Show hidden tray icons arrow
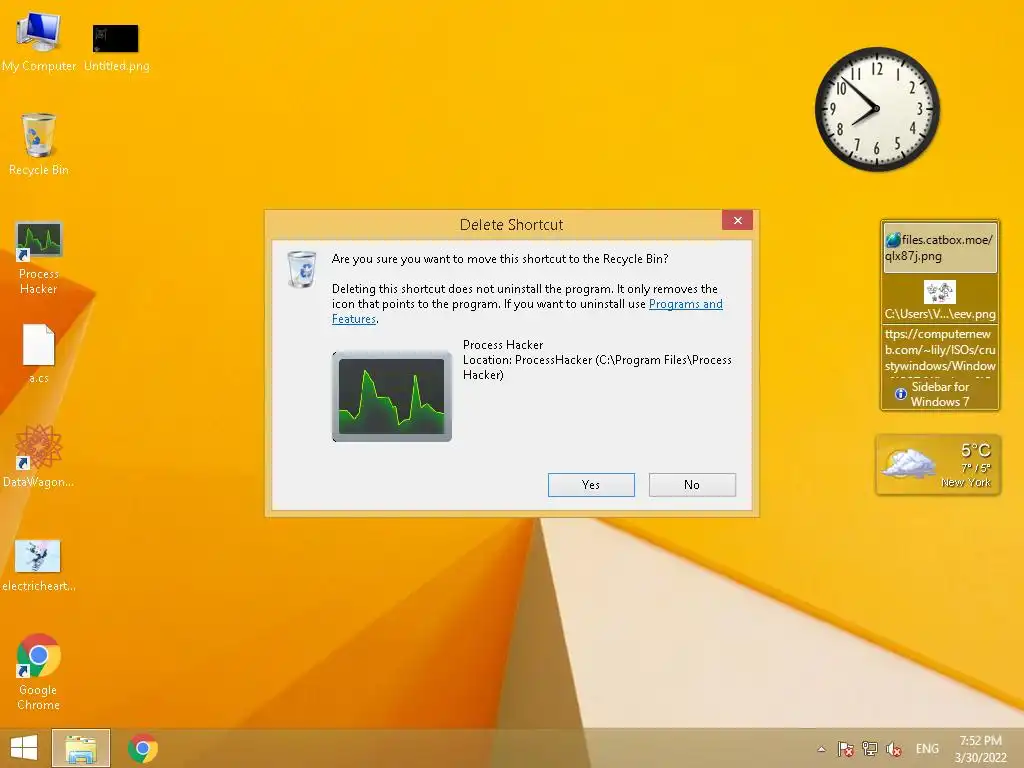The image size is (1024, 768). click(822, 749)
